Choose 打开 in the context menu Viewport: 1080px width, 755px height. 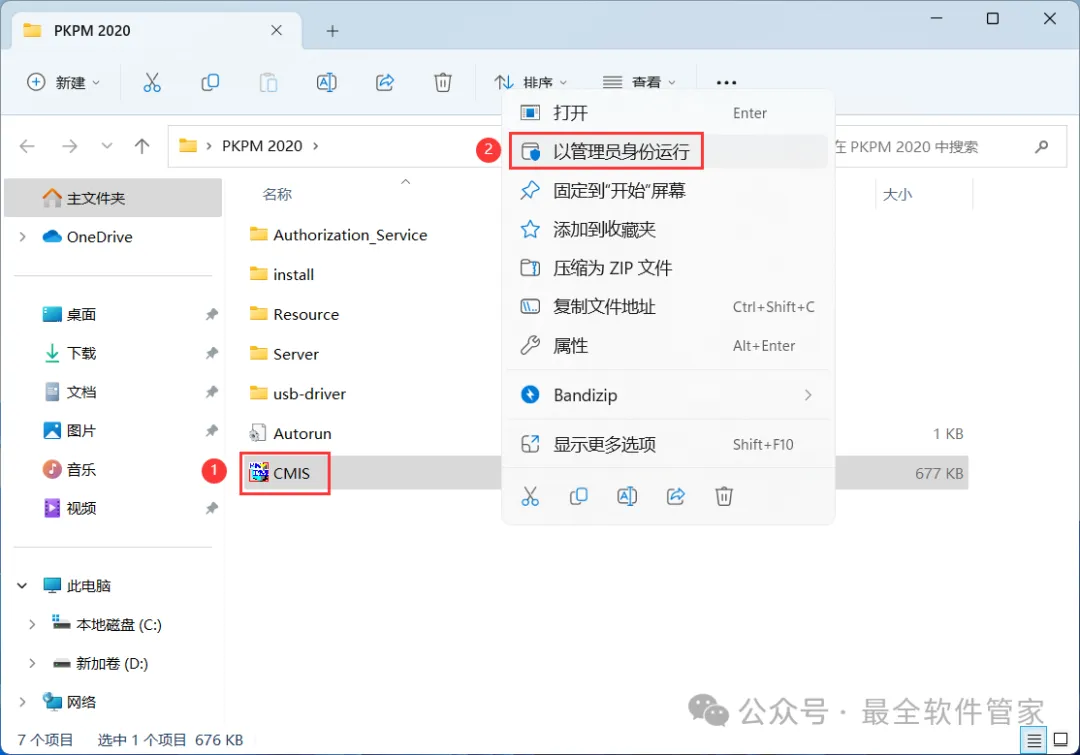coord(667,113)
